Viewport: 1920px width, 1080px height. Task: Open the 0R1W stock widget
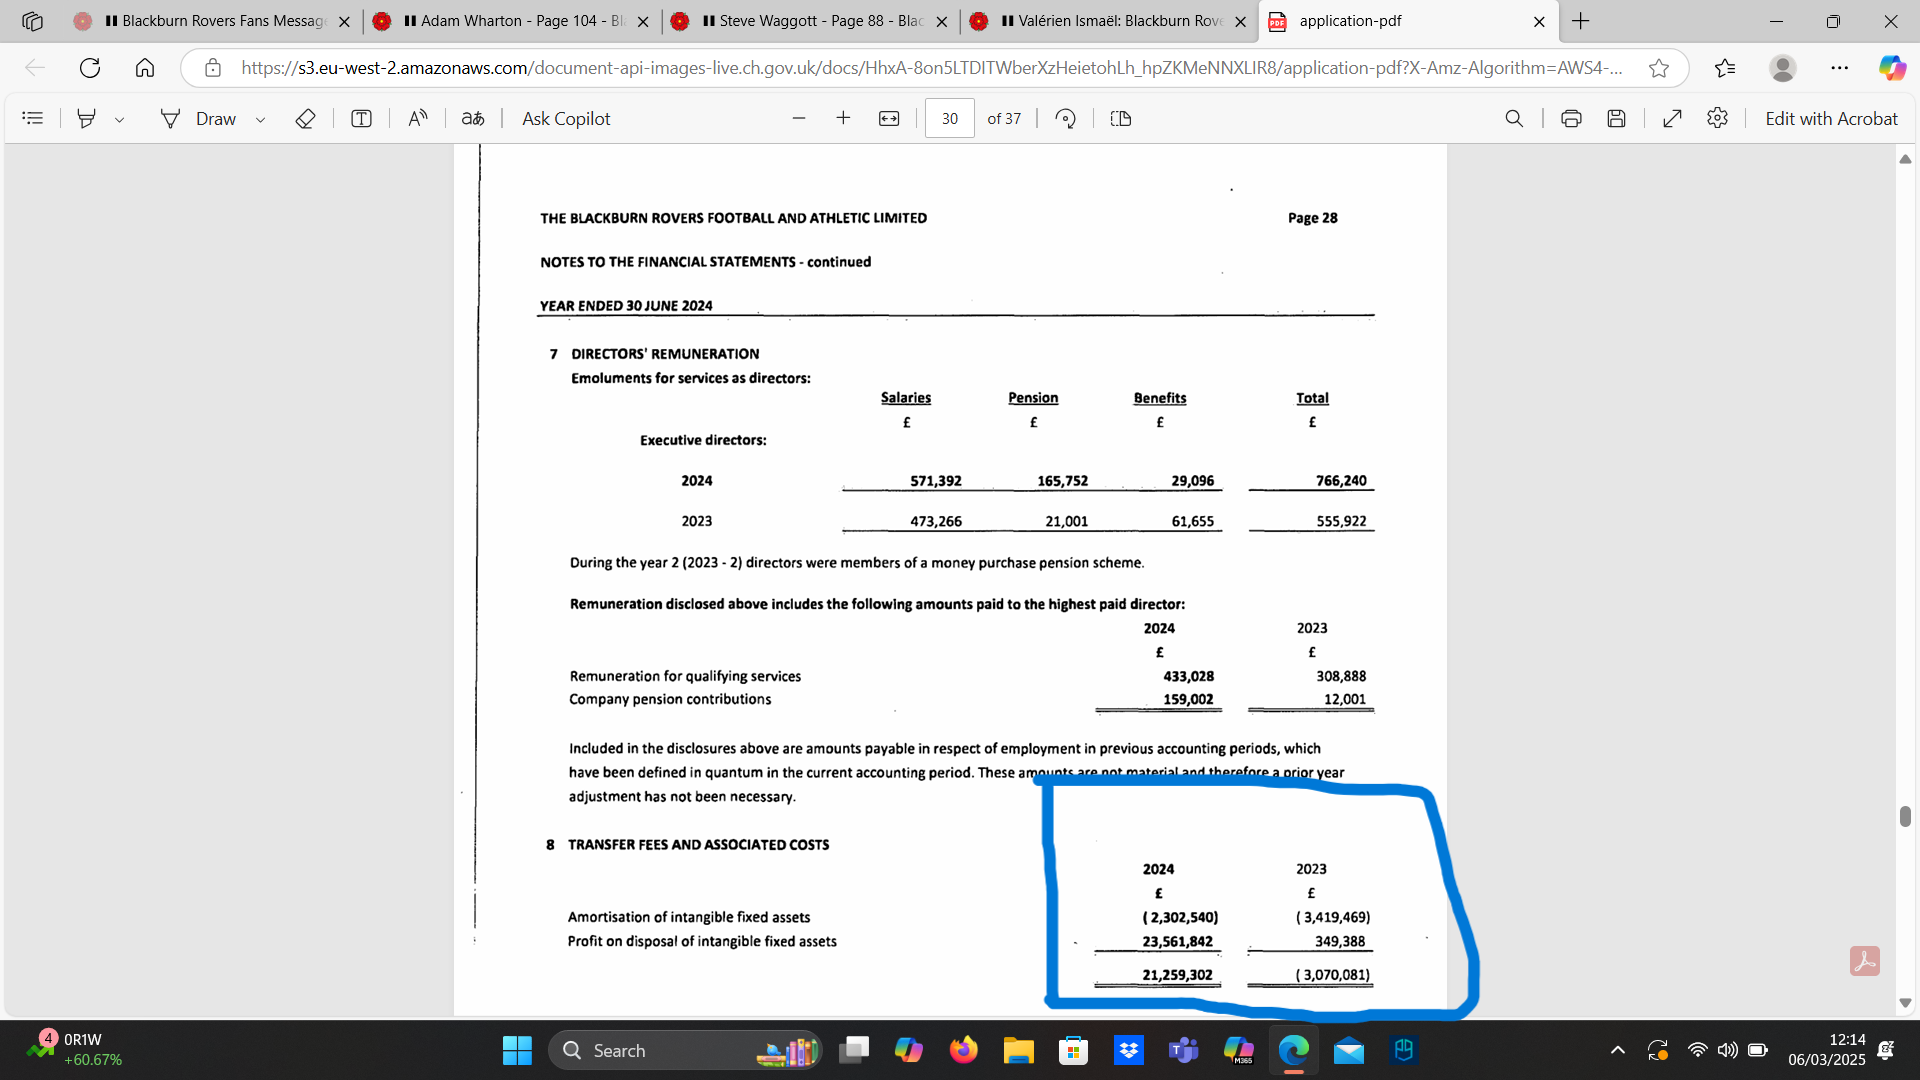75,1050
